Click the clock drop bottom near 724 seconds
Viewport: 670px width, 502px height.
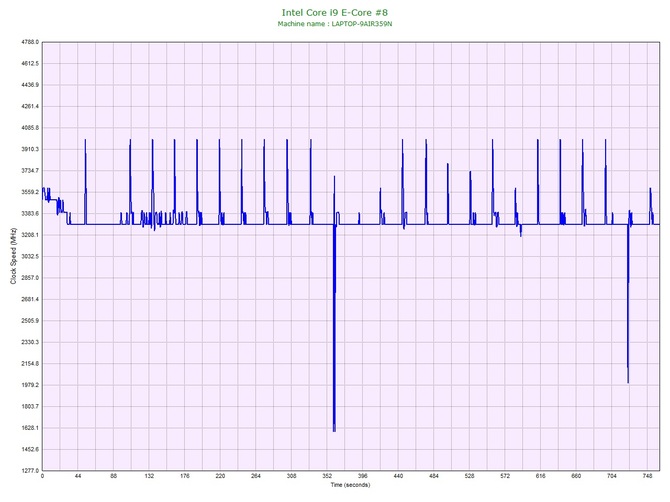628,382
